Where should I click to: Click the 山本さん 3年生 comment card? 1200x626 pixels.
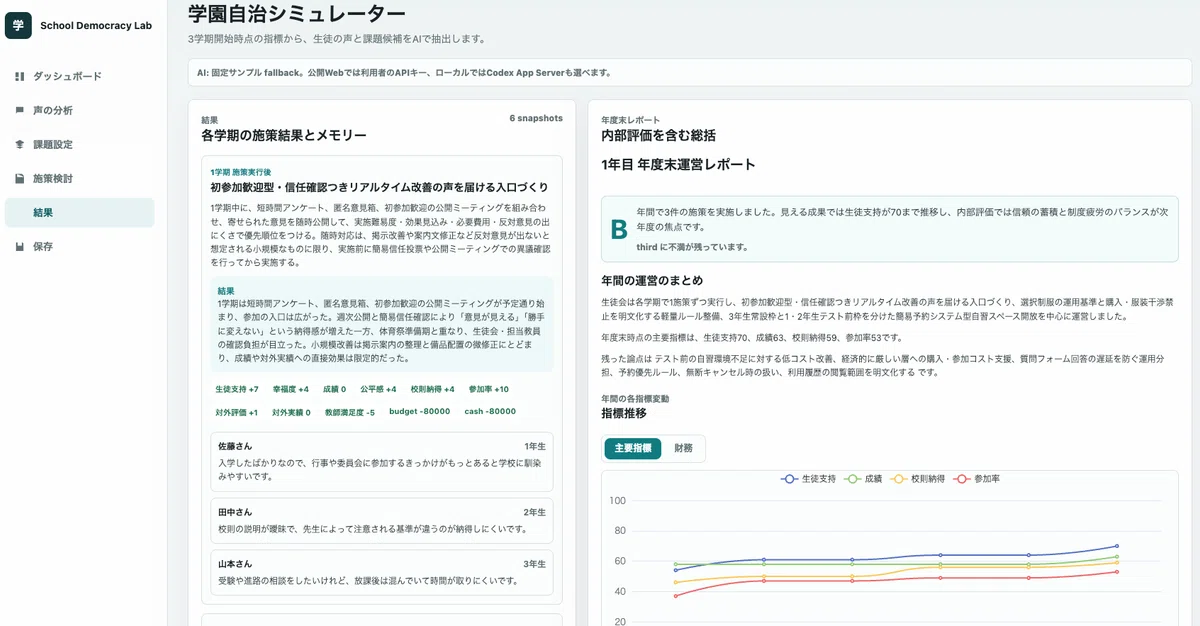coord(382,573)
